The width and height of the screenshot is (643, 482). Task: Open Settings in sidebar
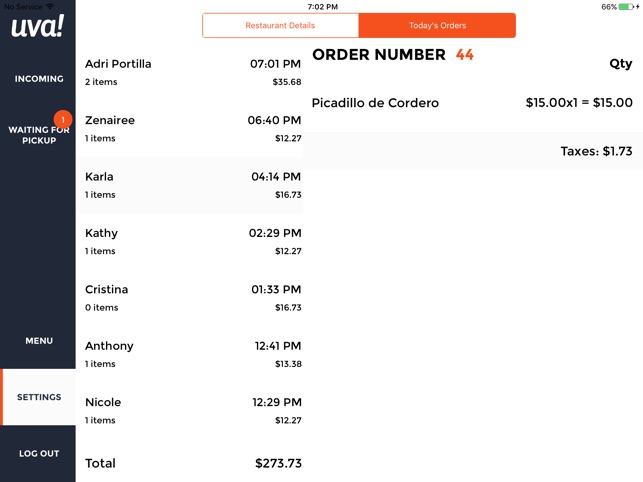pos(39,397)
